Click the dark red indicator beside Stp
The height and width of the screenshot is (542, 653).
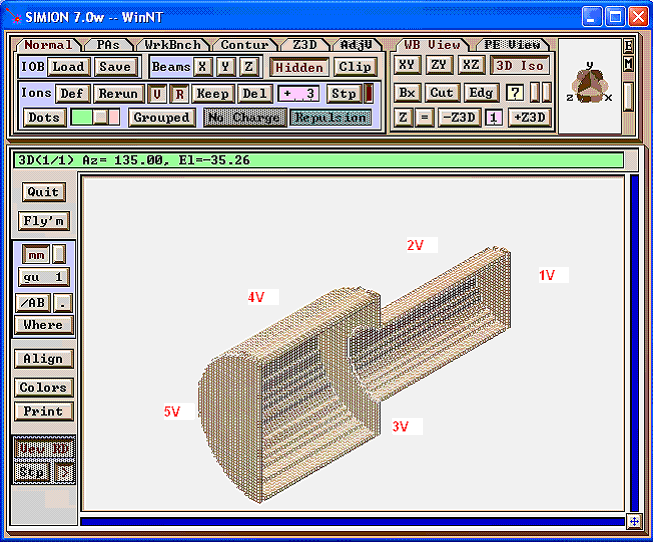(369, 94)
